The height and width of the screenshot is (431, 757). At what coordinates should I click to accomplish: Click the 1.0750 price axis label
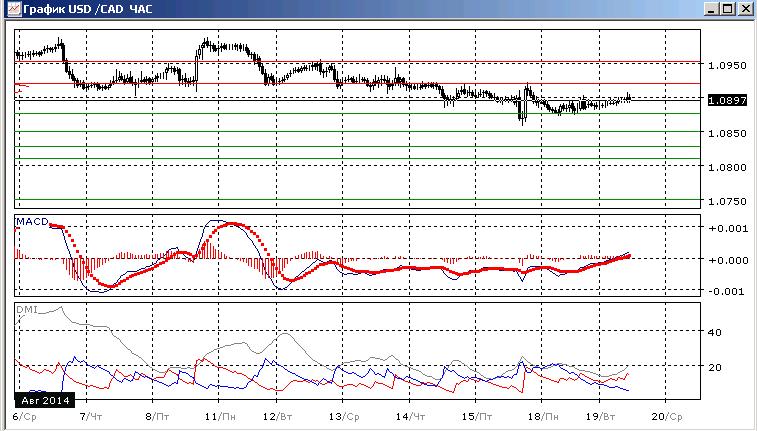(727, 202)
